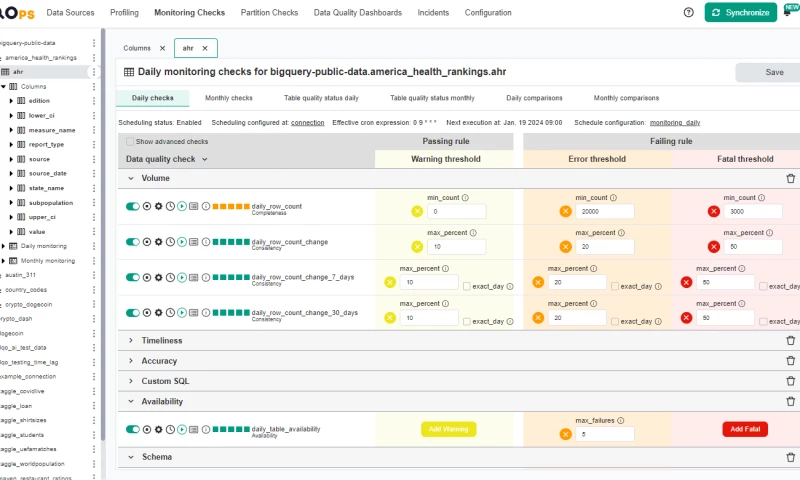Click the Add Fatal button
Image resolution: width=800 pixels, height=480 pixels.
pos(745,429)
